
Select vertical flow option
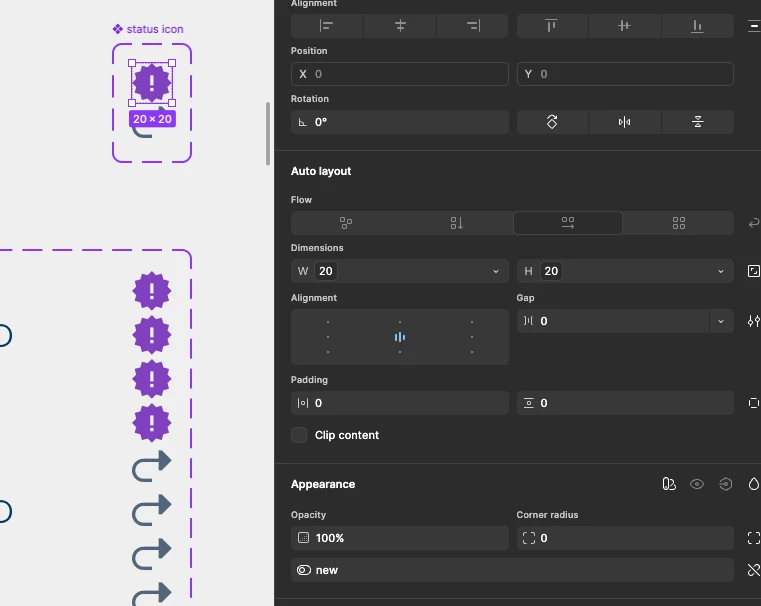pos(457,223)
